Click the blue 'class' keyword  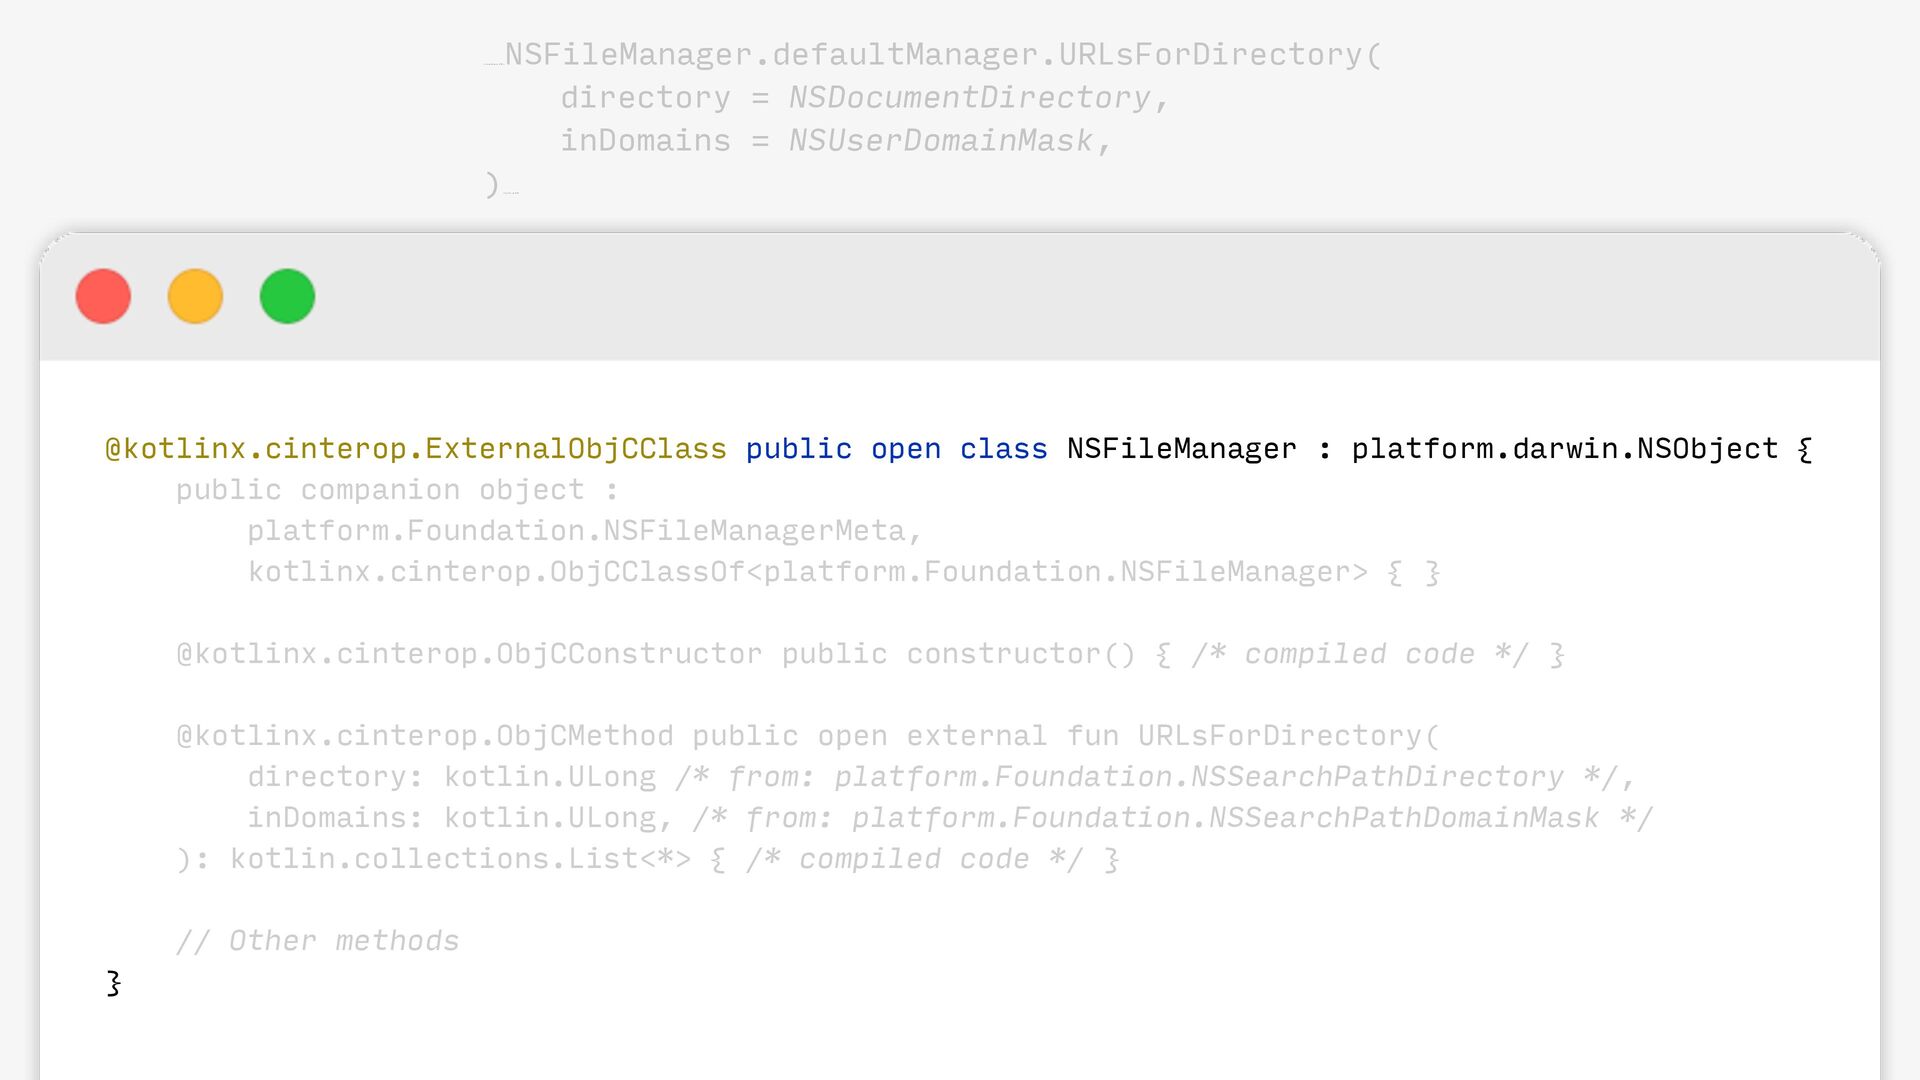[1003, 449]
